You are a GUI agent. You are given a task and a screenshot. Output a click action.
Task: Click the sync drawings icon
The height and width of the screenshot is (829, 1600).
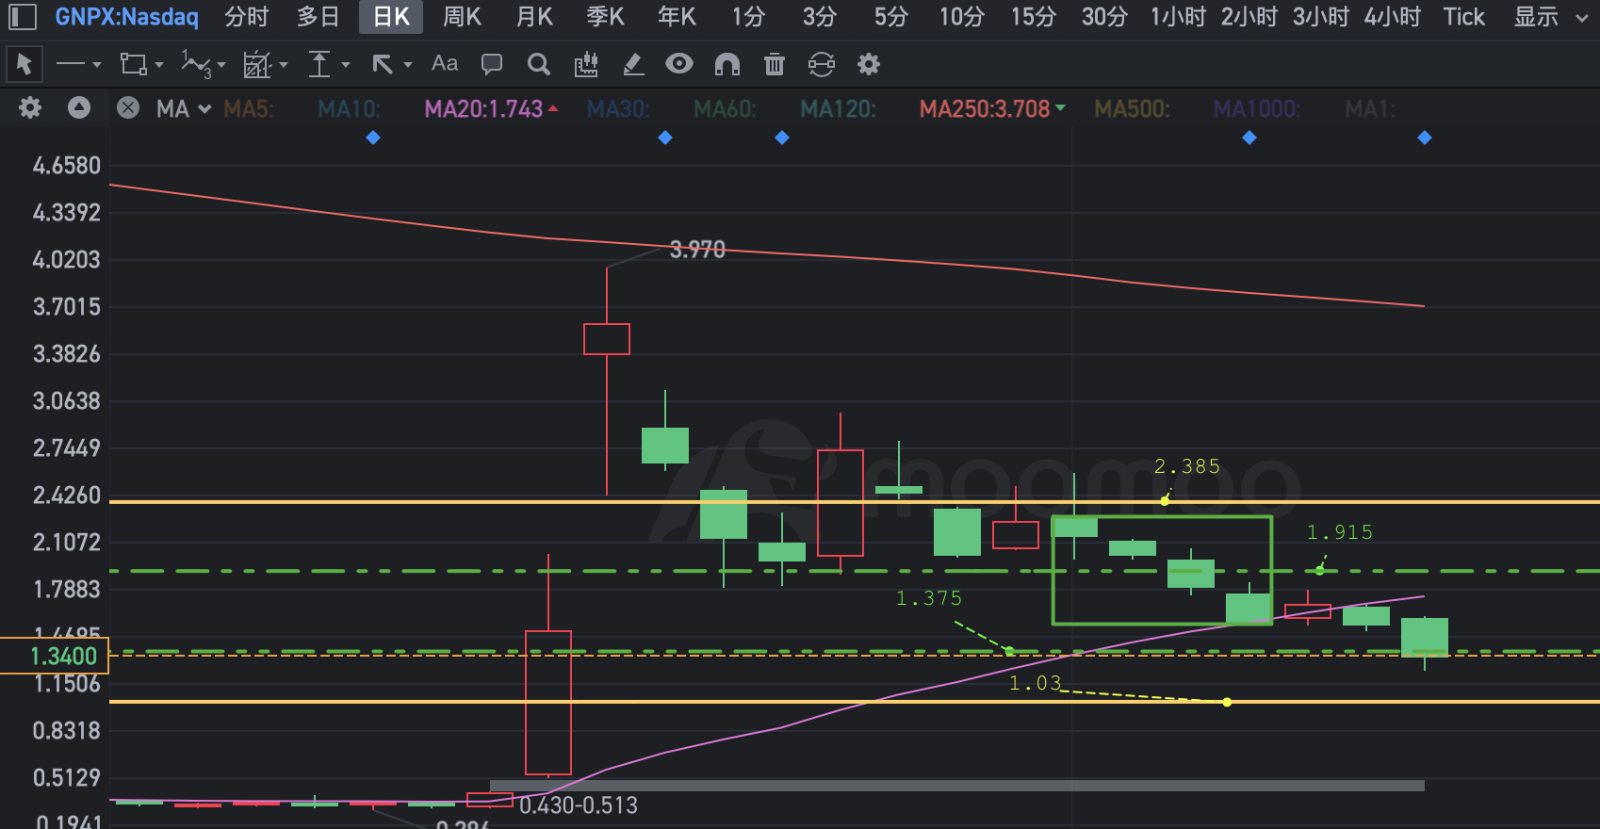821,65
